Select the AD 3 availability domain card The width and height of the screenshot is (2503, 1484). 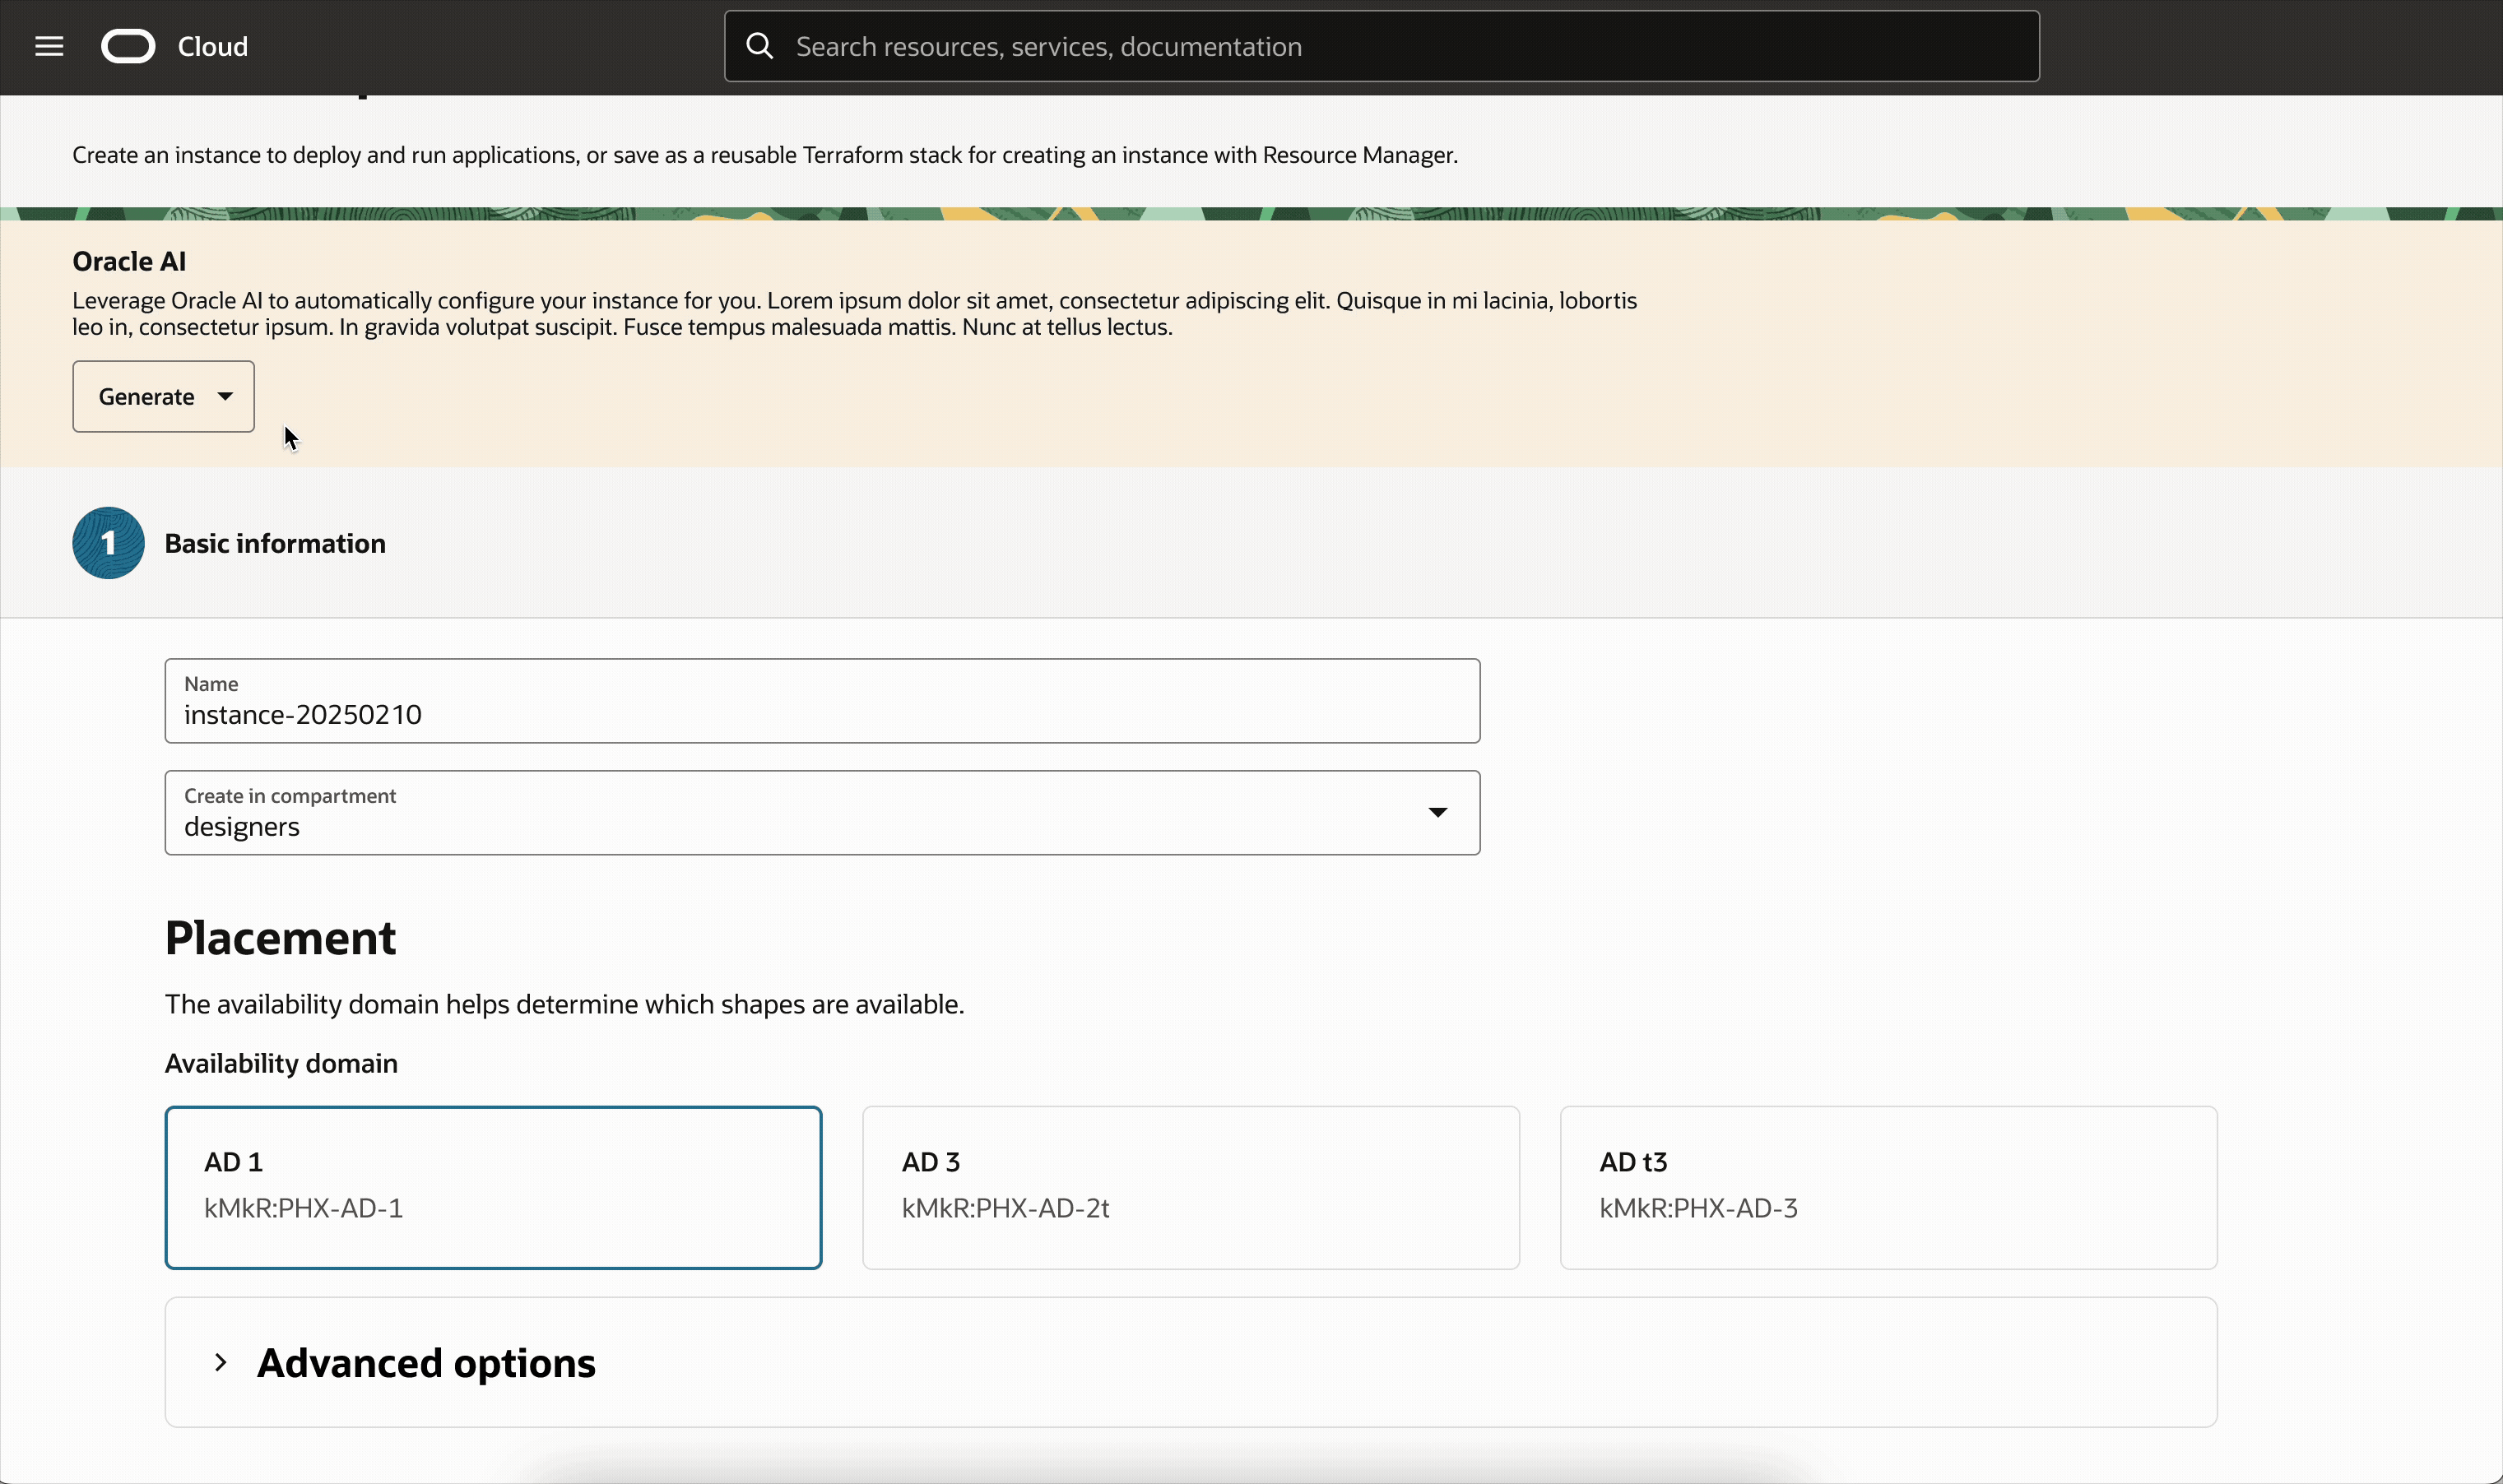(x=1190, y=1187)
